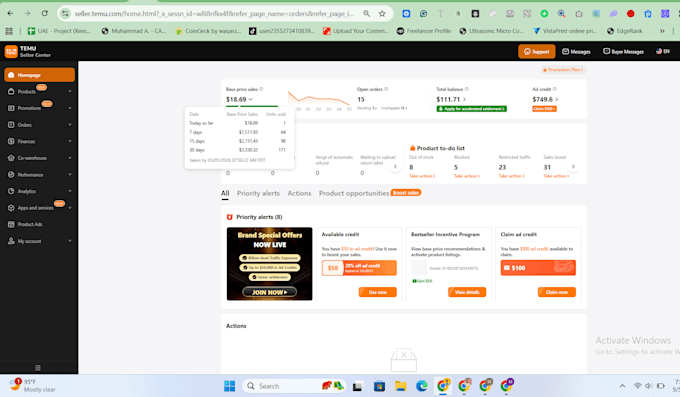Click the Temu Seller Center logo
Viewport: 680px width, 397px height.
28,52
